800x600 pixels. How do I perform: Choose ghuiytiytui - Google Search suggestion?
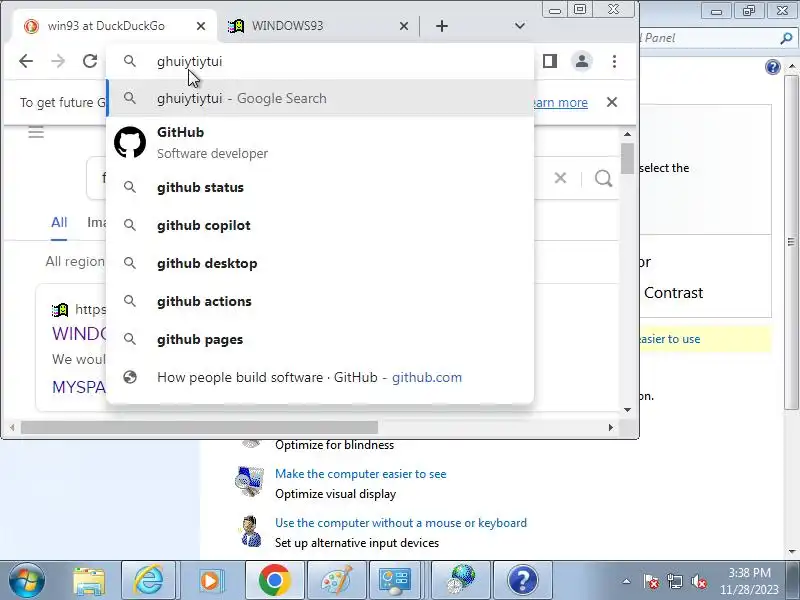click(320, 98)
